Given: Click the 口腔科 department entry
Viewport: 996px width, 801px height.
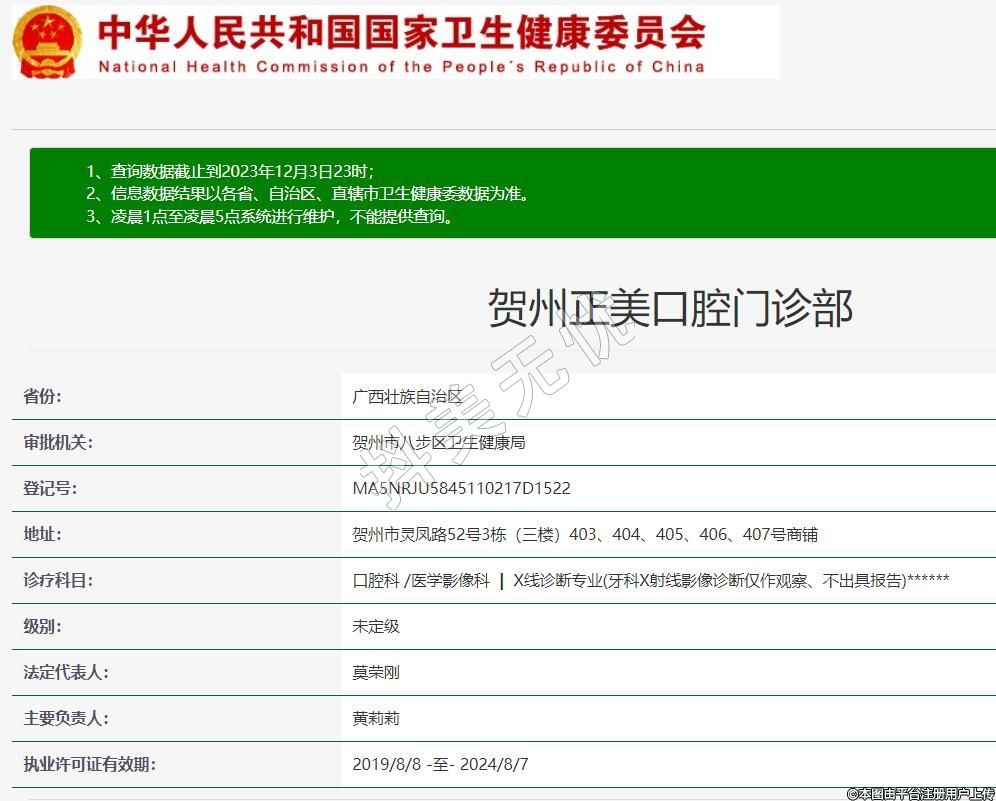Looking at the screenshot, I should tap(376, 580).
